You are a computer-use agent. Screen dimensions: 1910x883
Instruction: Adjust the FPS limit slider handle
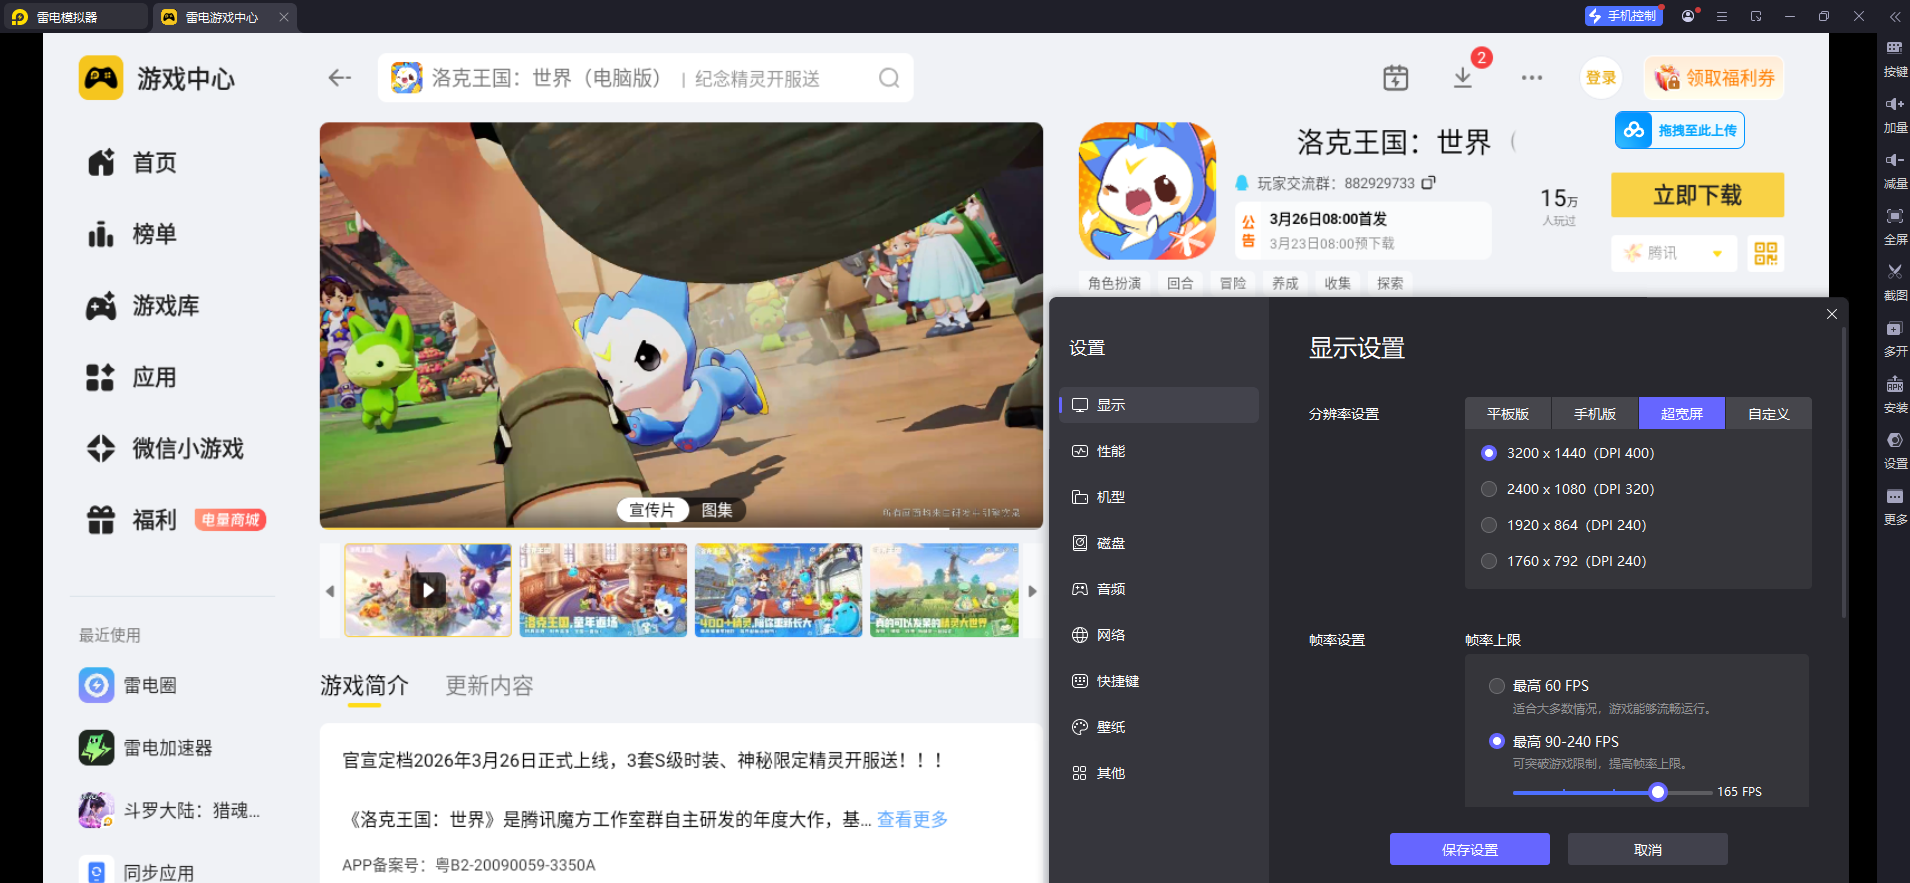pos(1658,792)
